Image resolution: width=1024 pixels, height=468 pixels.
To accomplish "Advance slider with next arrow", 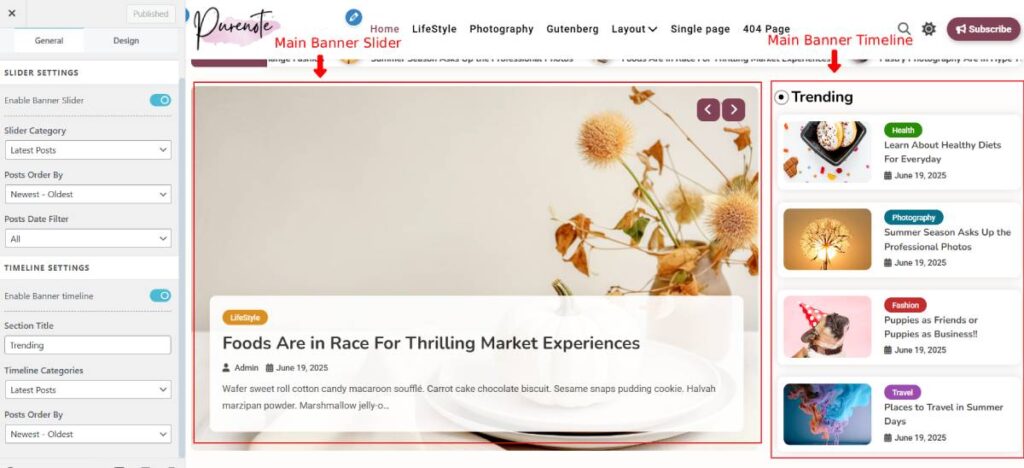I will pyautogui.click(x=733, y=110).
